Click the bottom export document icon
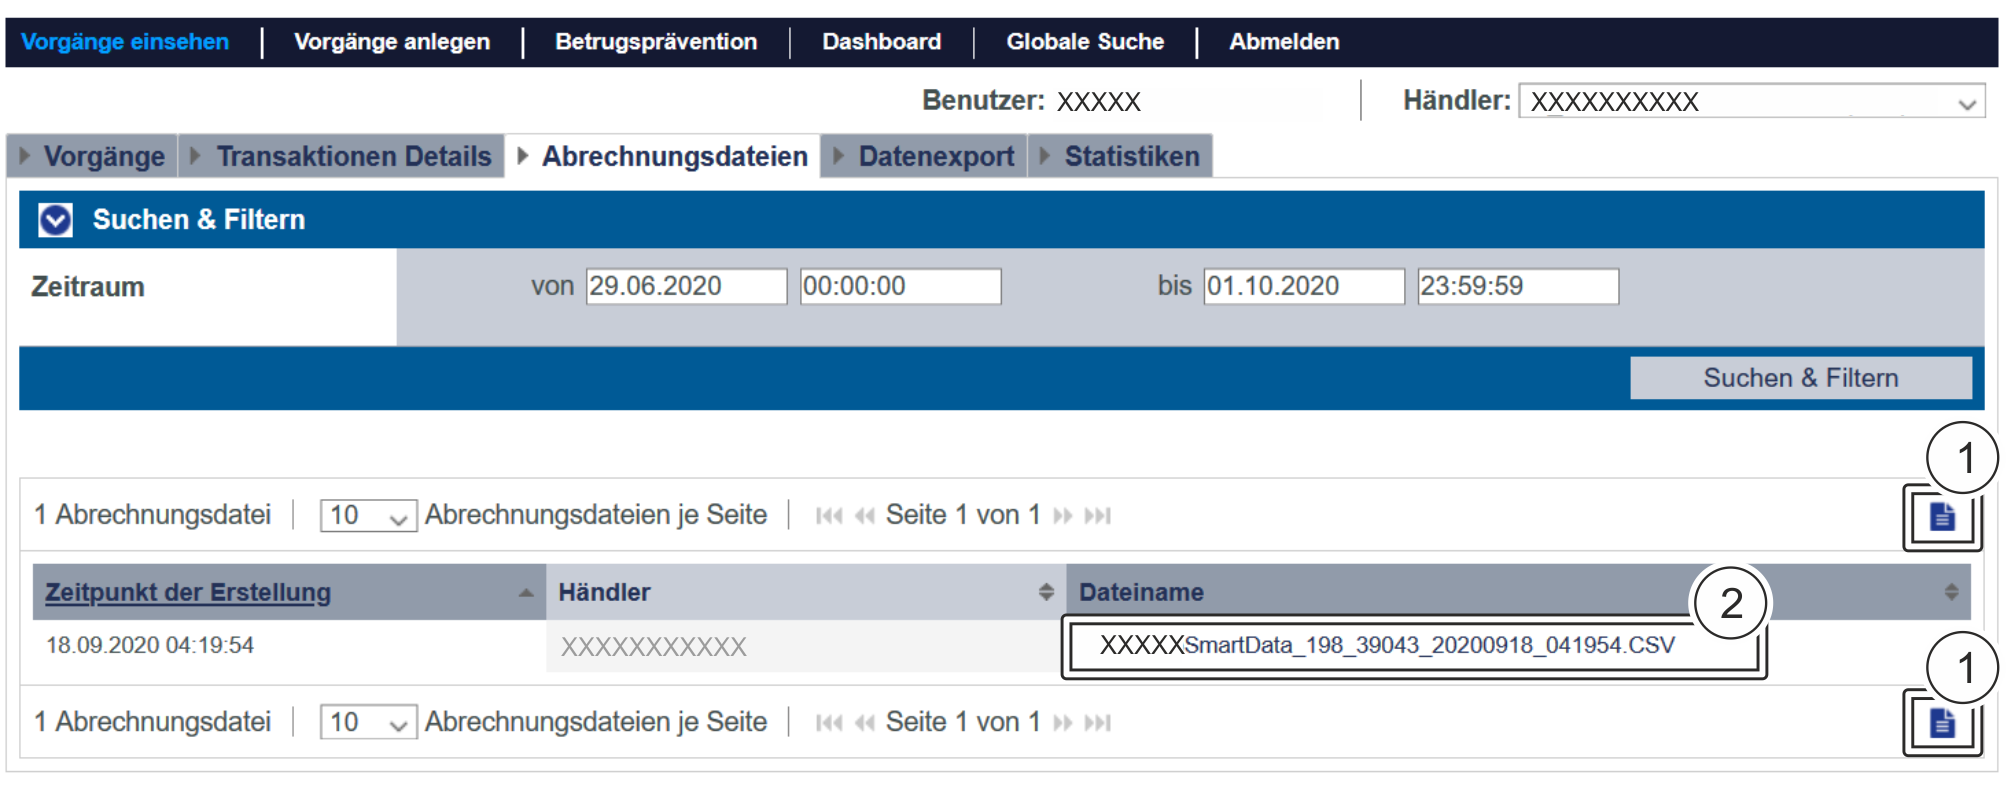2006x786 pixels. (x=1941, y=723)
